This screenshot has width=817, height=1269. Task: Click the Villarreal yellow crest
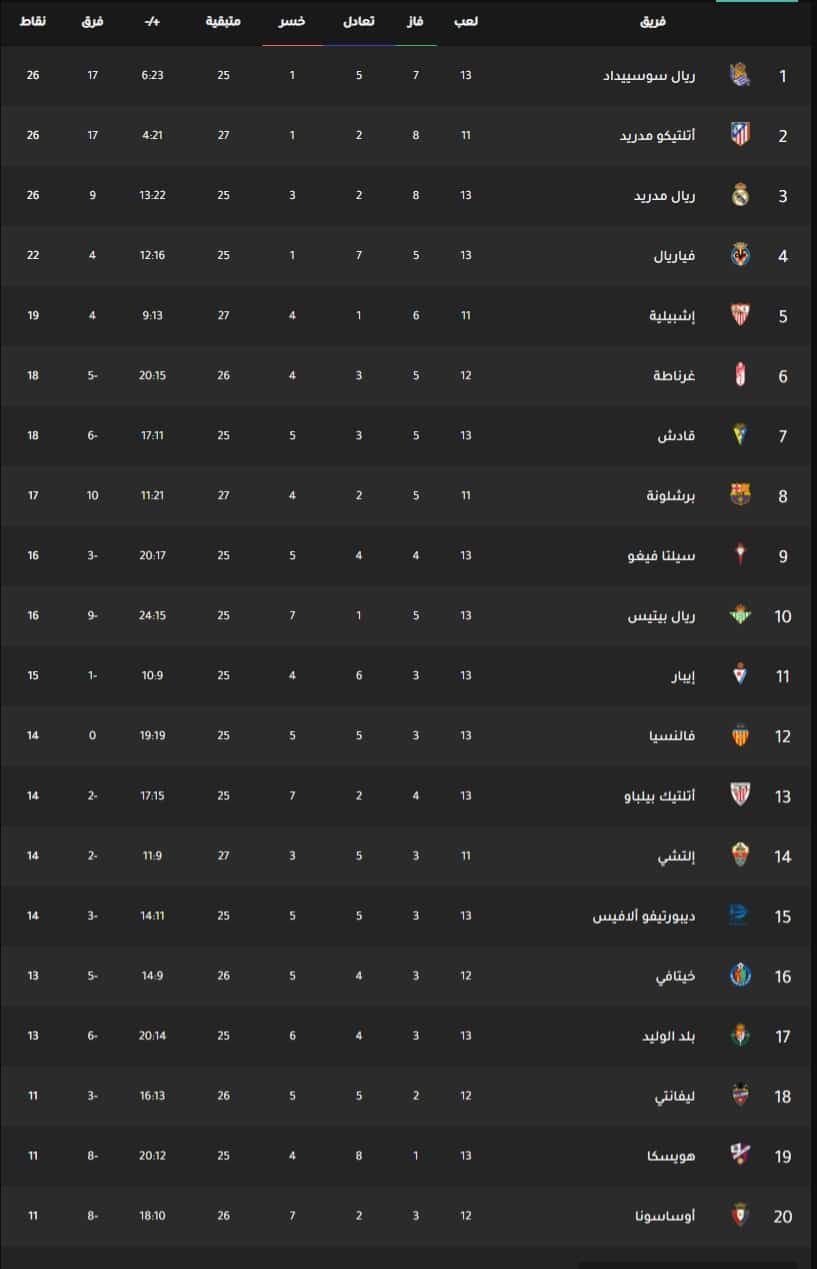click(x=740, y=255)
